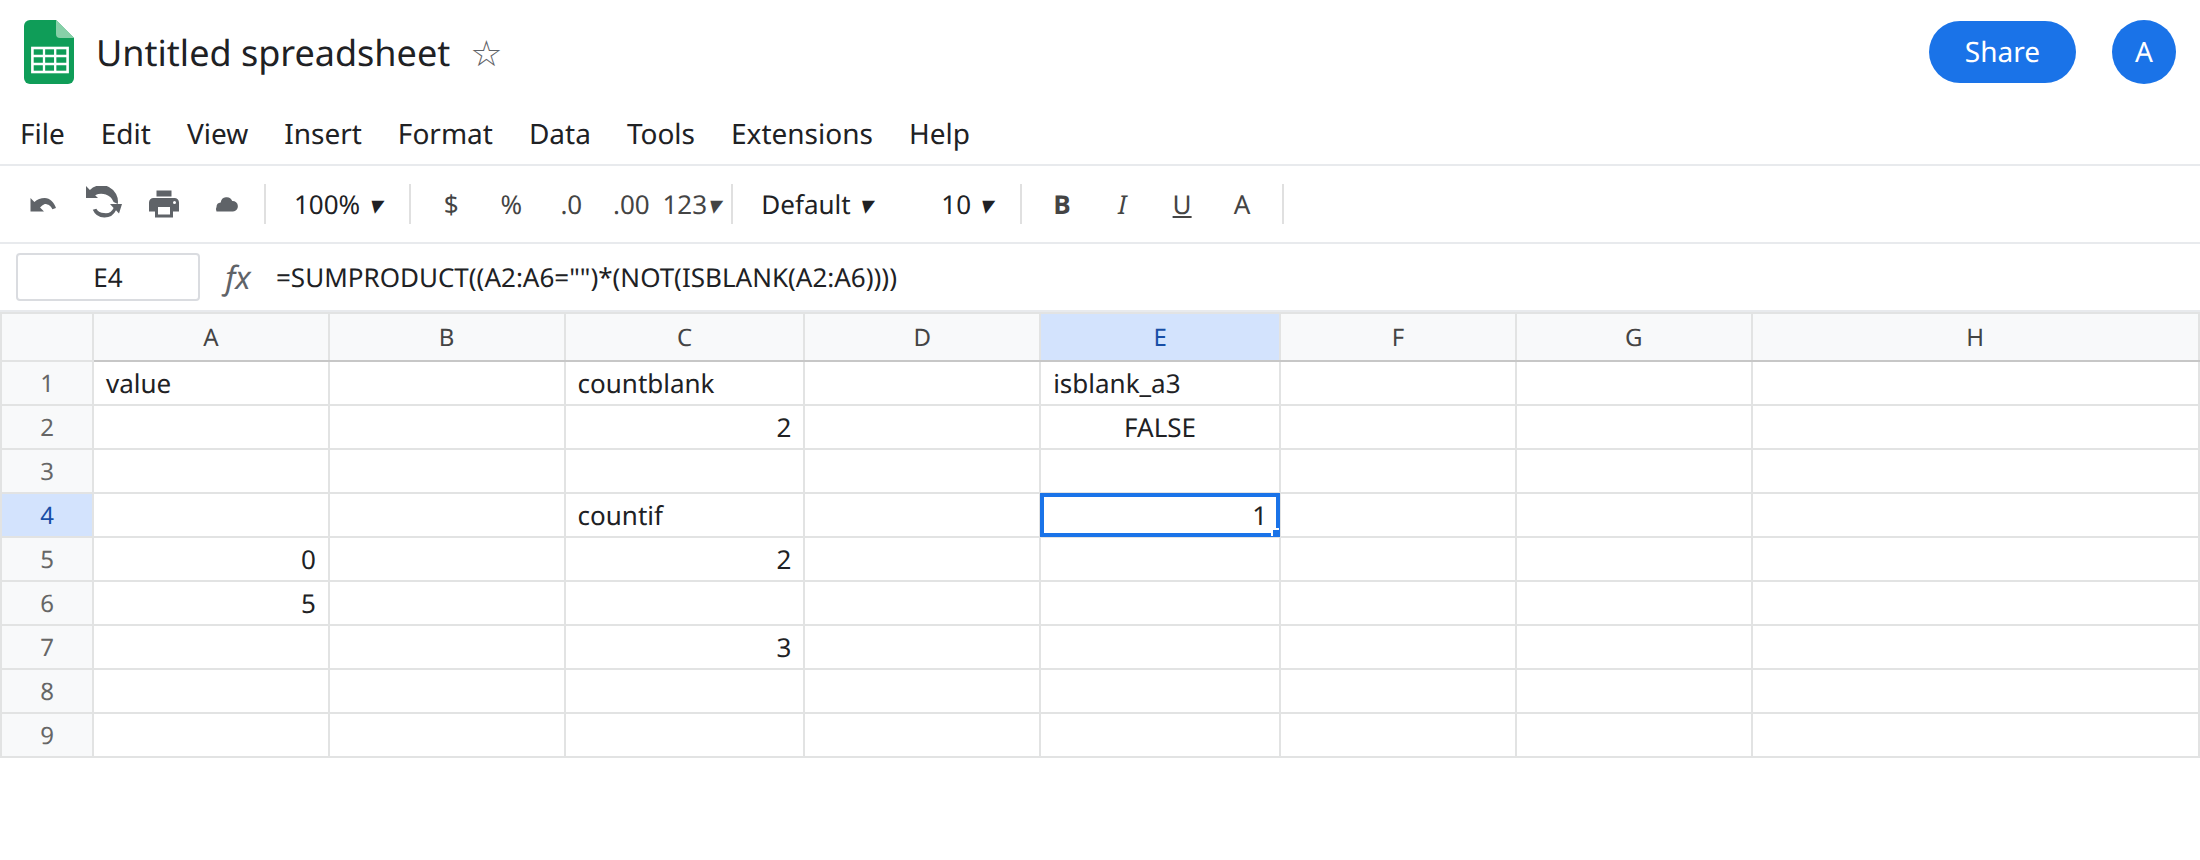Apply percent format icon
The image size is (2200, 860).
coord(511,205)
